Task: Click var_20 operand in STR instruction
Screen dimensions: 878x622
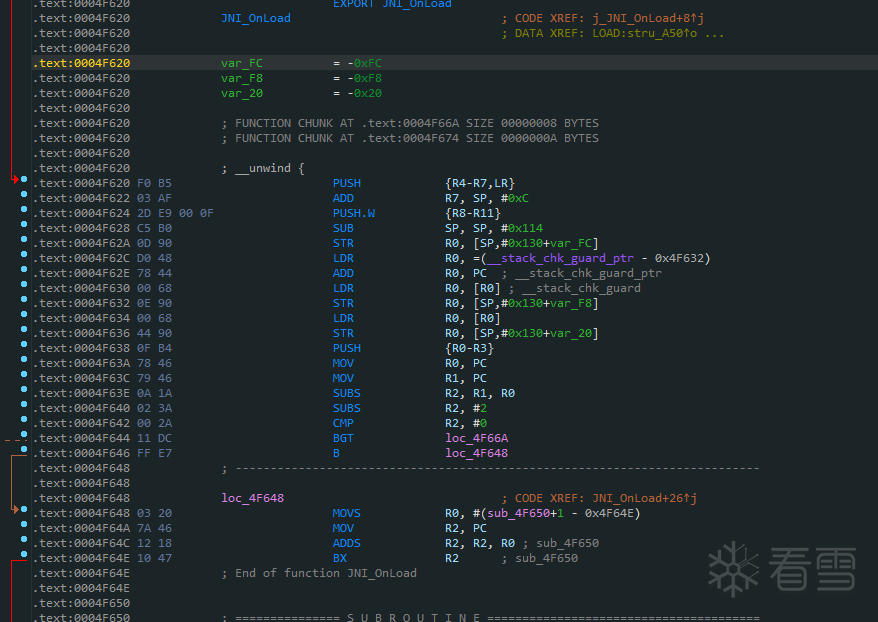Action: pyautogui.click(x=571, y=334)
